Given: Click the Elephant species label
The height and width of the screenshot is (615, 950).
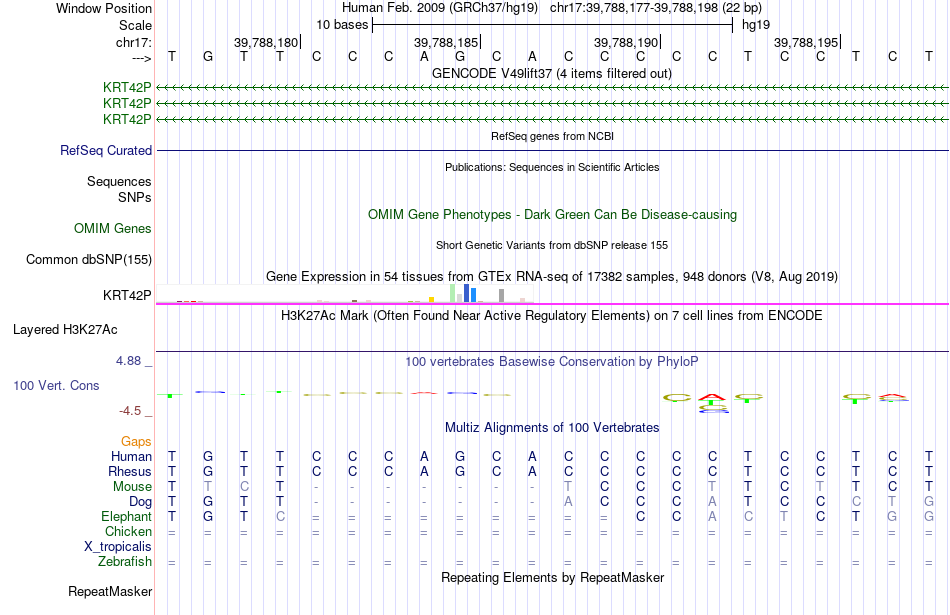Looking at the screenshot, I should [x=126, y=516].
